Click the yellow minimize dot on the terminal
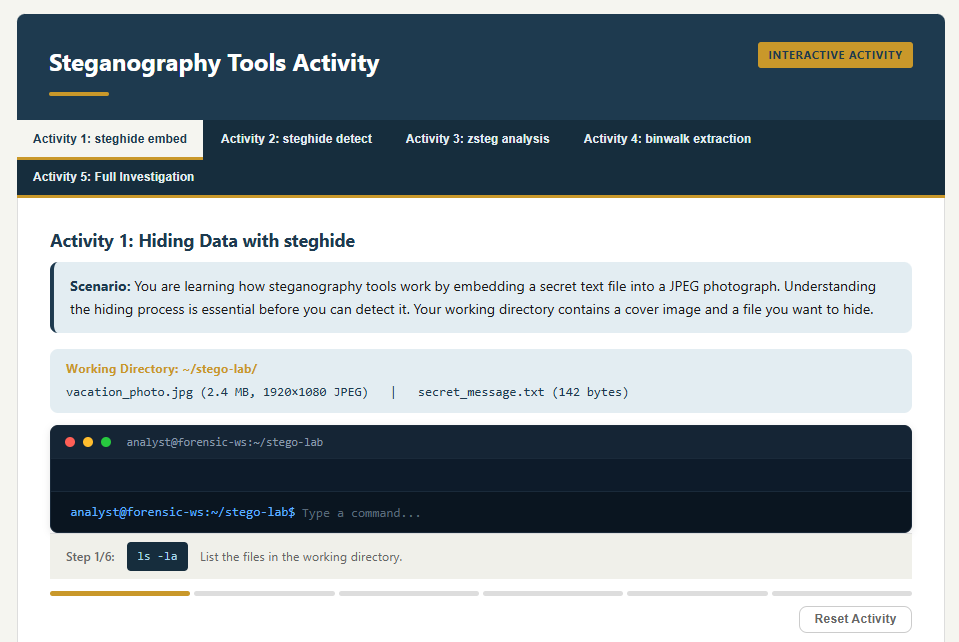 pos(87,441)
